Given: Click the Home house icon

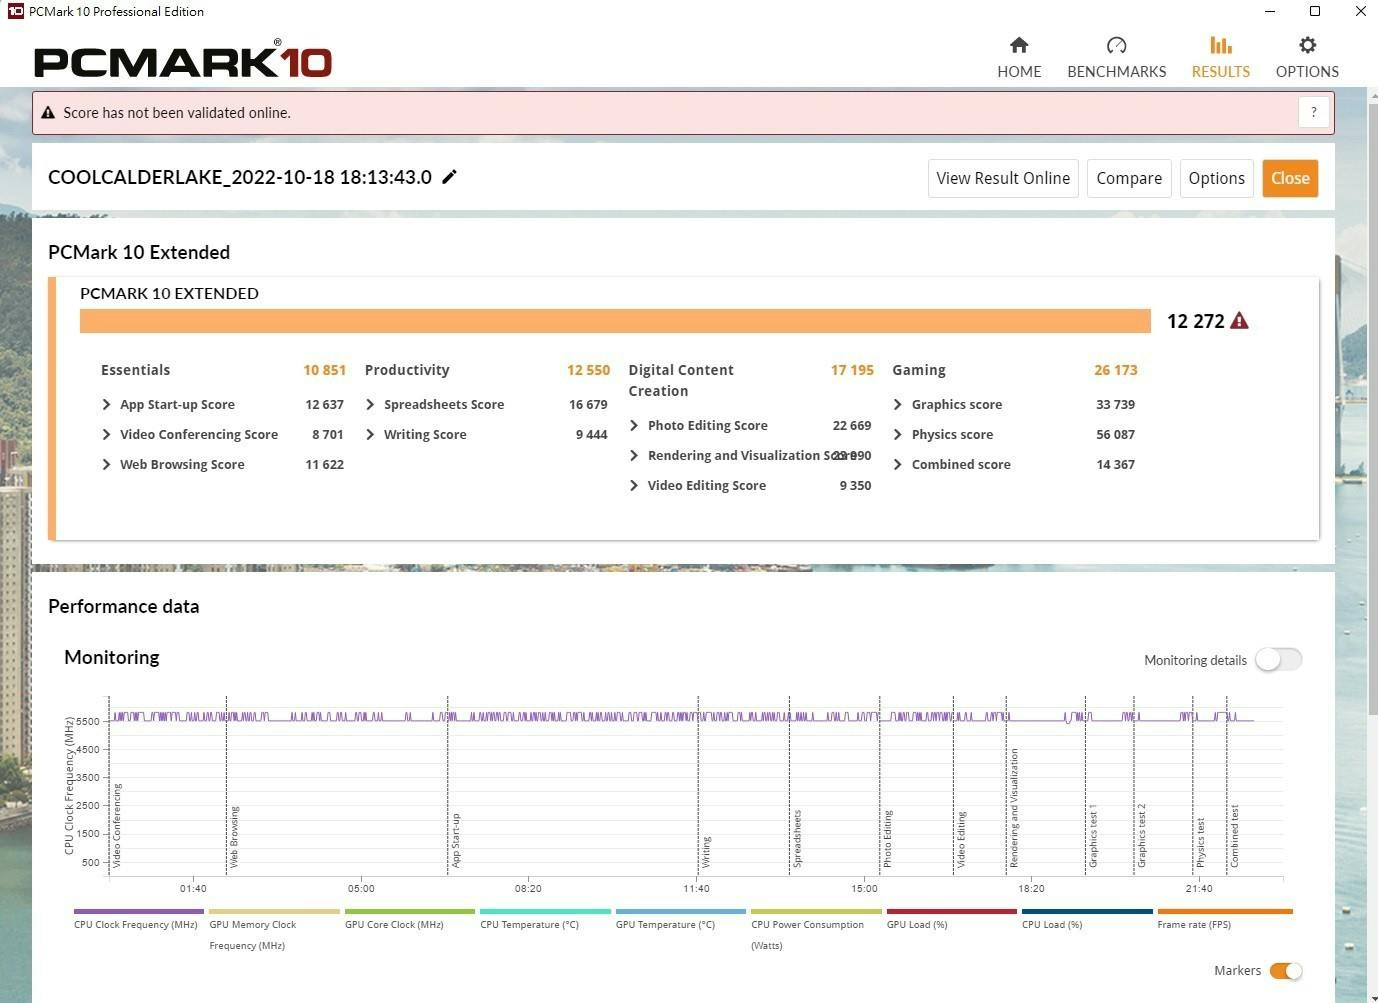Looking at the screenshot, I should coord(1019,46).
